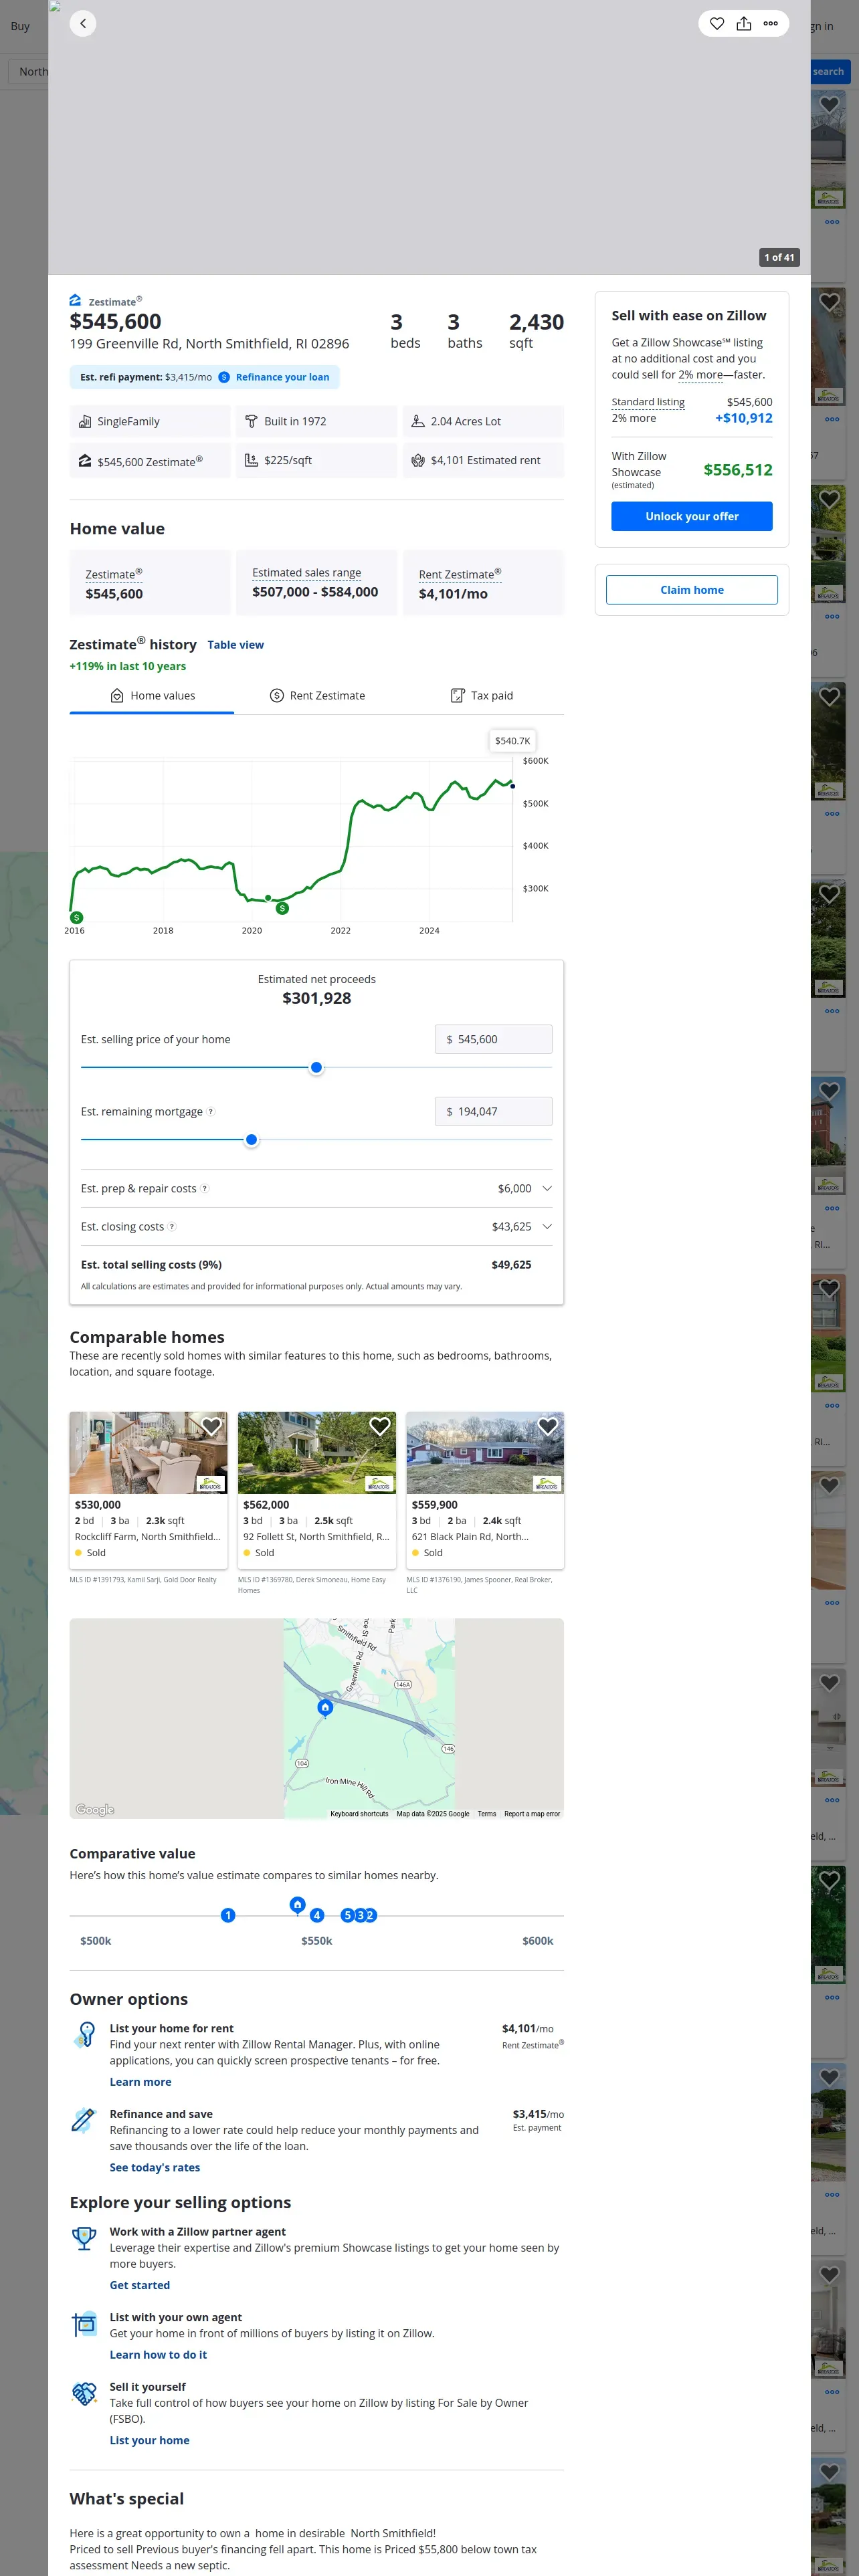Switch to the Tax paid tab
This screenshot has width=859, height=2576.
point(482,695)
